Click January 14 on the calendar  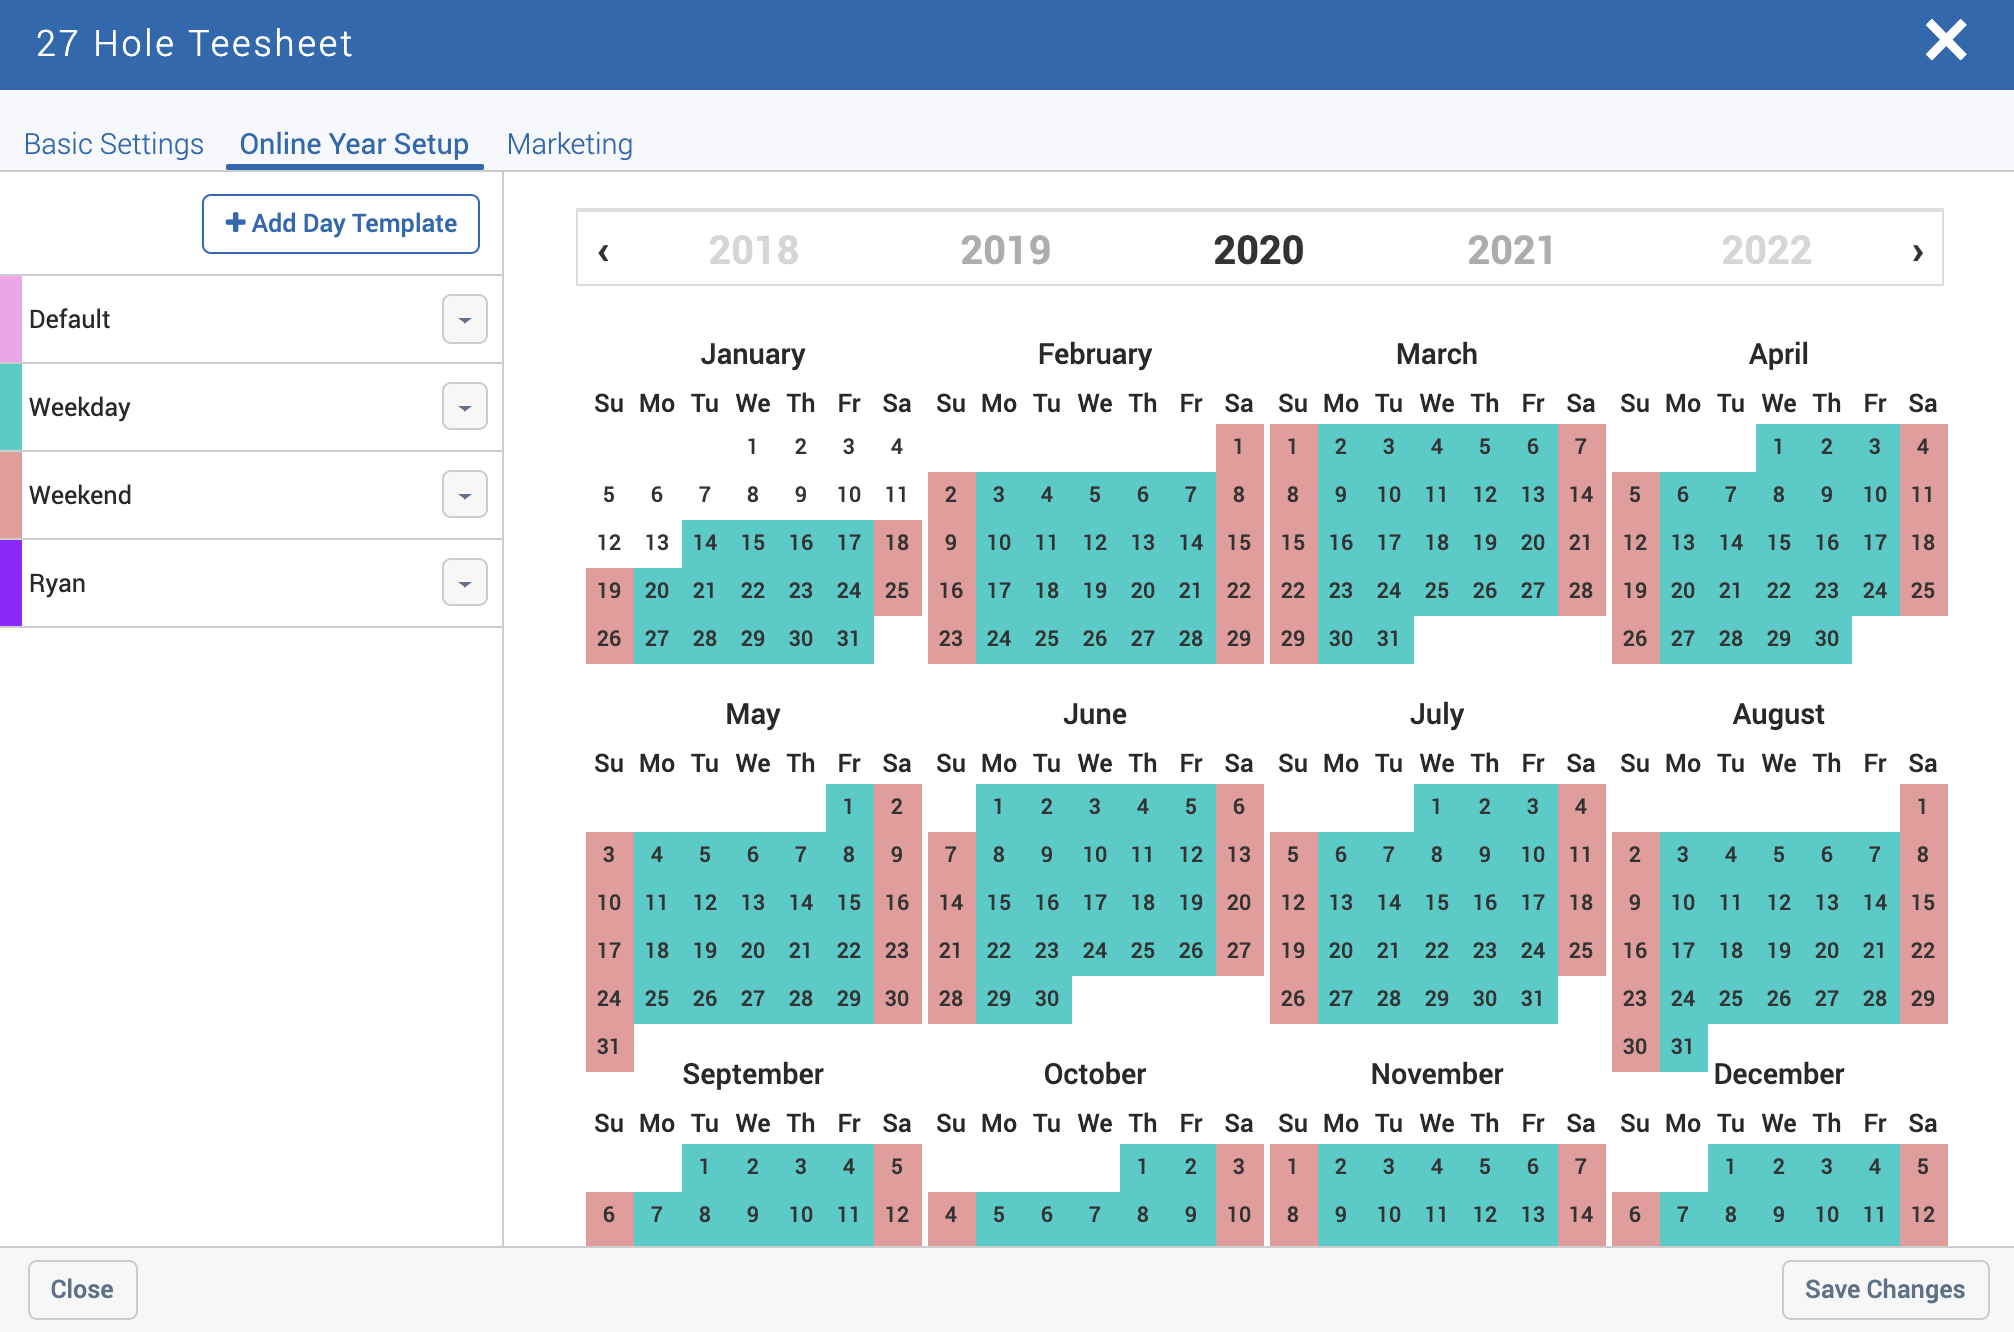(705, 543)
